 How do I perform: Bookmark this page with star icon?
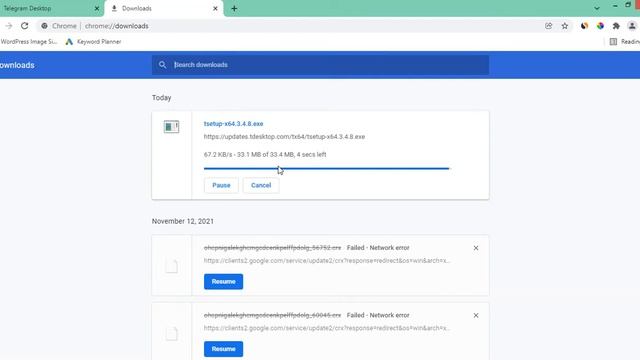coord(565,26)
